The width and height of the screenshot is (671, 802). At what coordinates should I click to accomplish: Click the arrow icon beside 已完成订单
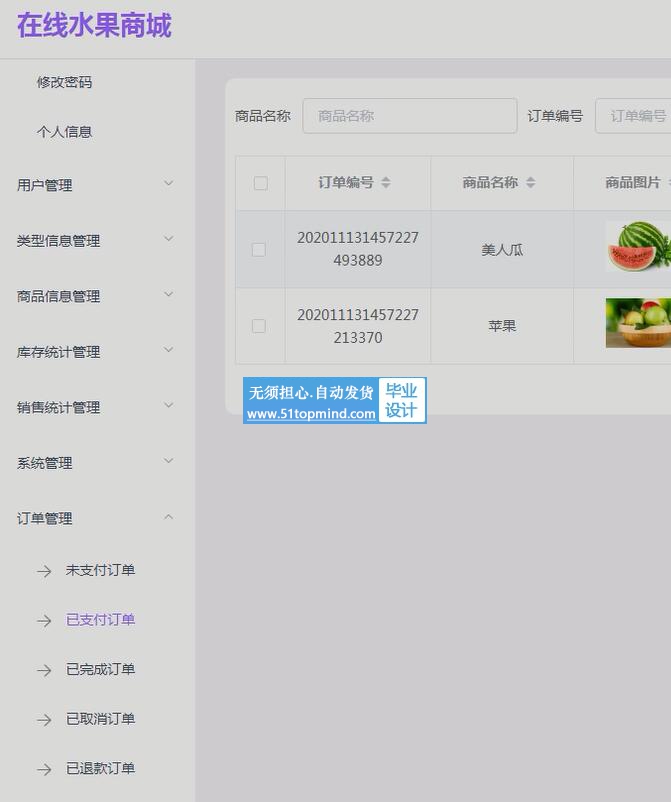pos(44,670)
